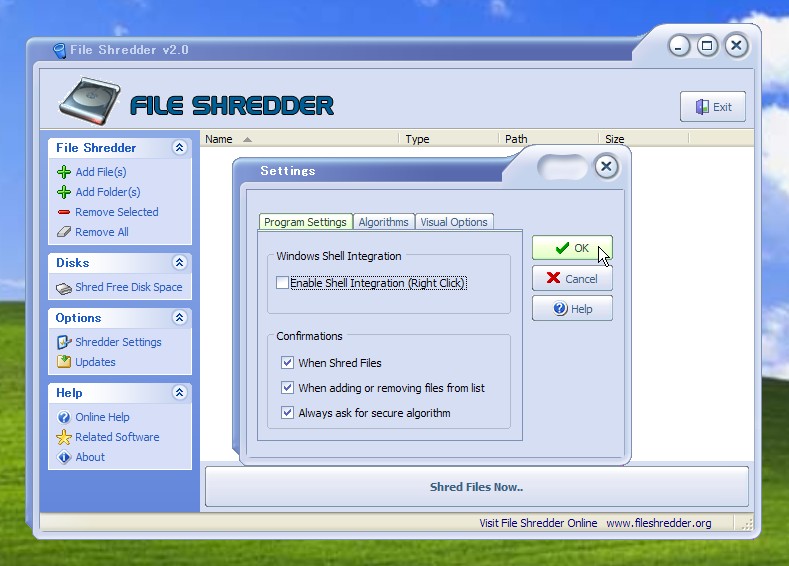The width and height of the screenshot is (789, 566).
Task: Open the Algorithms tab
Action: tap(383, 222)
